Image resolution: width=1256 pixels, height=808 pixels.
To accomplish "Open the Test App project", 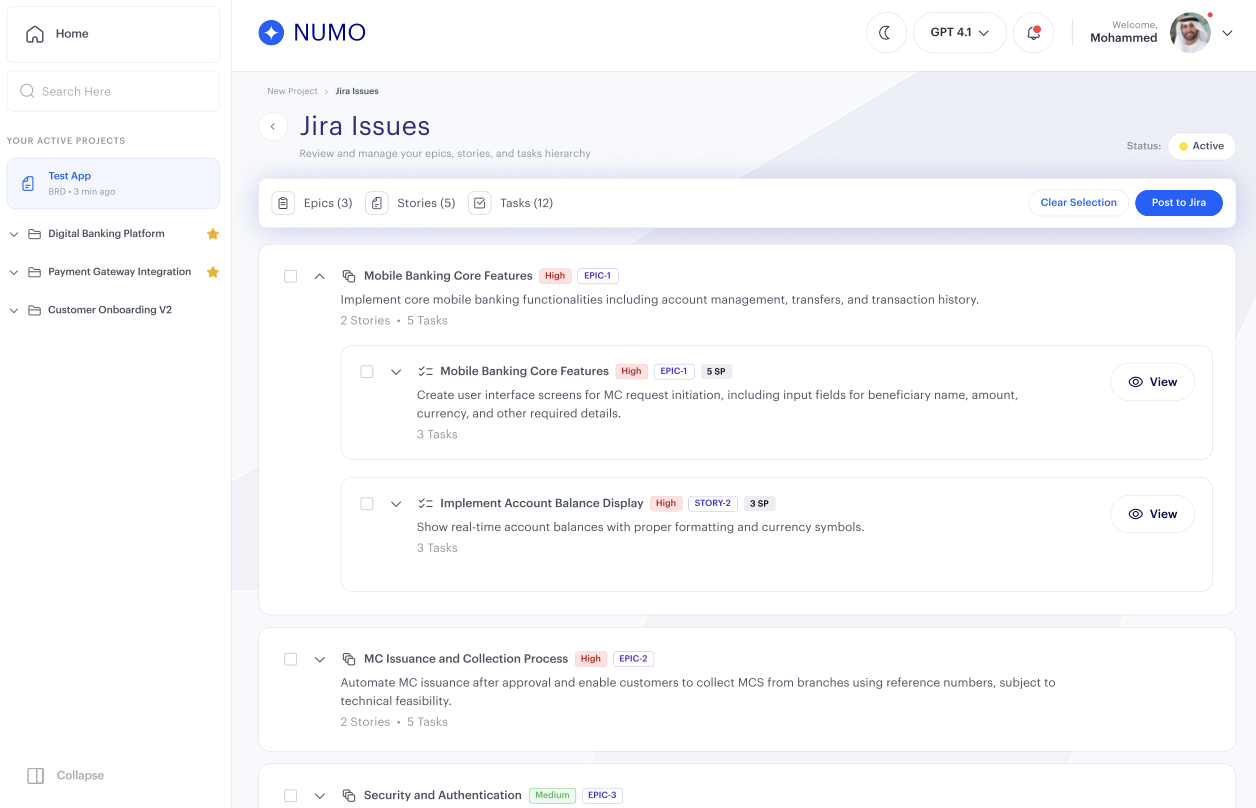I will [x=114, y=183].
